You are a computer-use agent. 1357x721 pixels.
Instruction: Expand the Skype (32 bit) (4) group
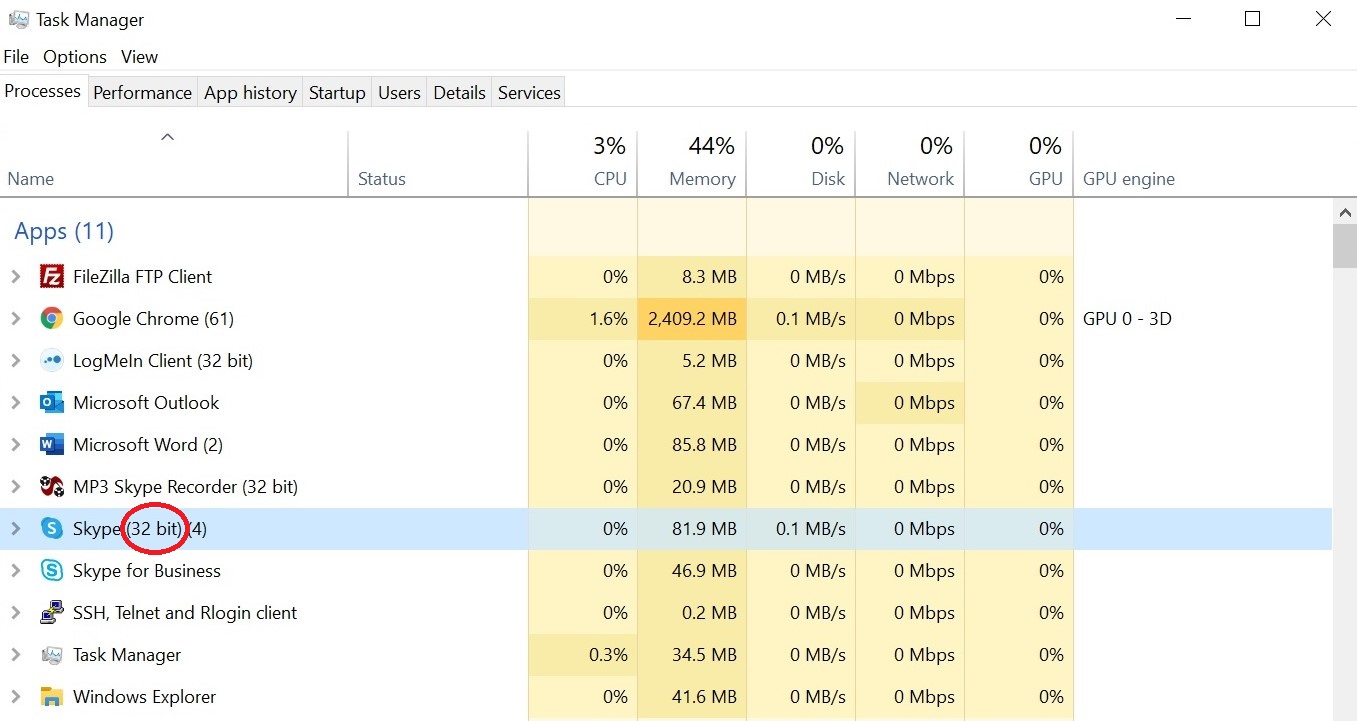(x=15, y=529)
